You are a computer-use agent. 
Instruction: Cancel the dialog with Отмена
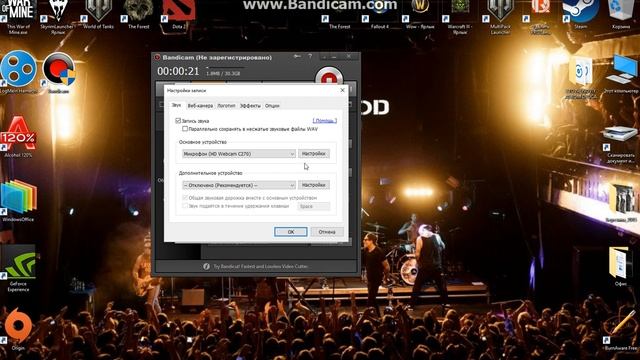[x=327, y=232]
